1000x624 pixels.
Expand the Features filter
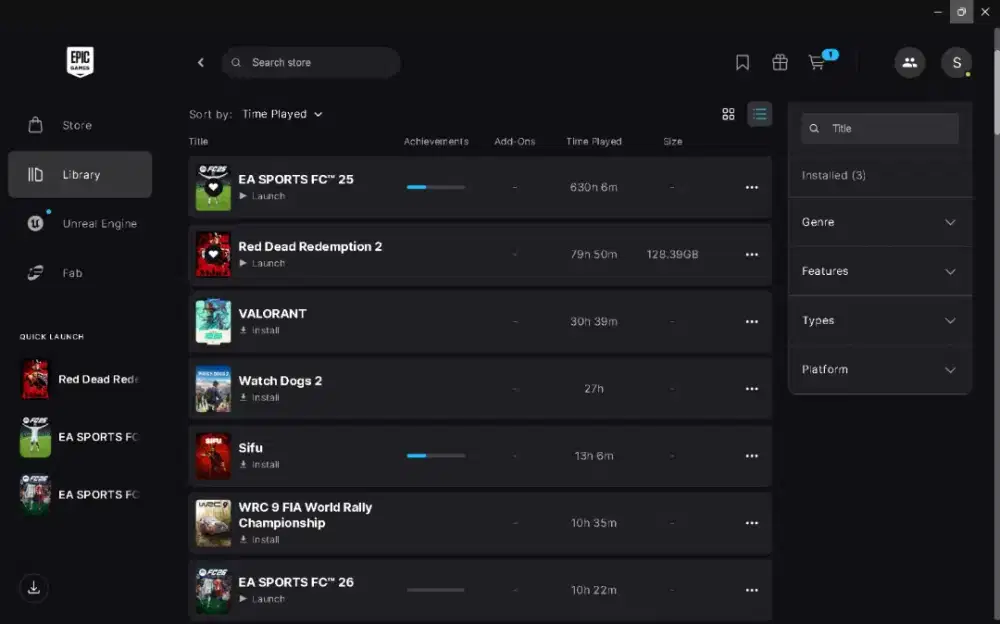[x=879, y=271]
